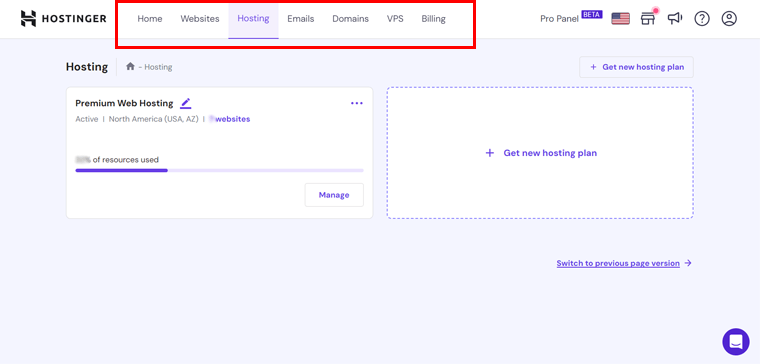Click the Active status text
The image size is (760, 364).
point(87,119)
